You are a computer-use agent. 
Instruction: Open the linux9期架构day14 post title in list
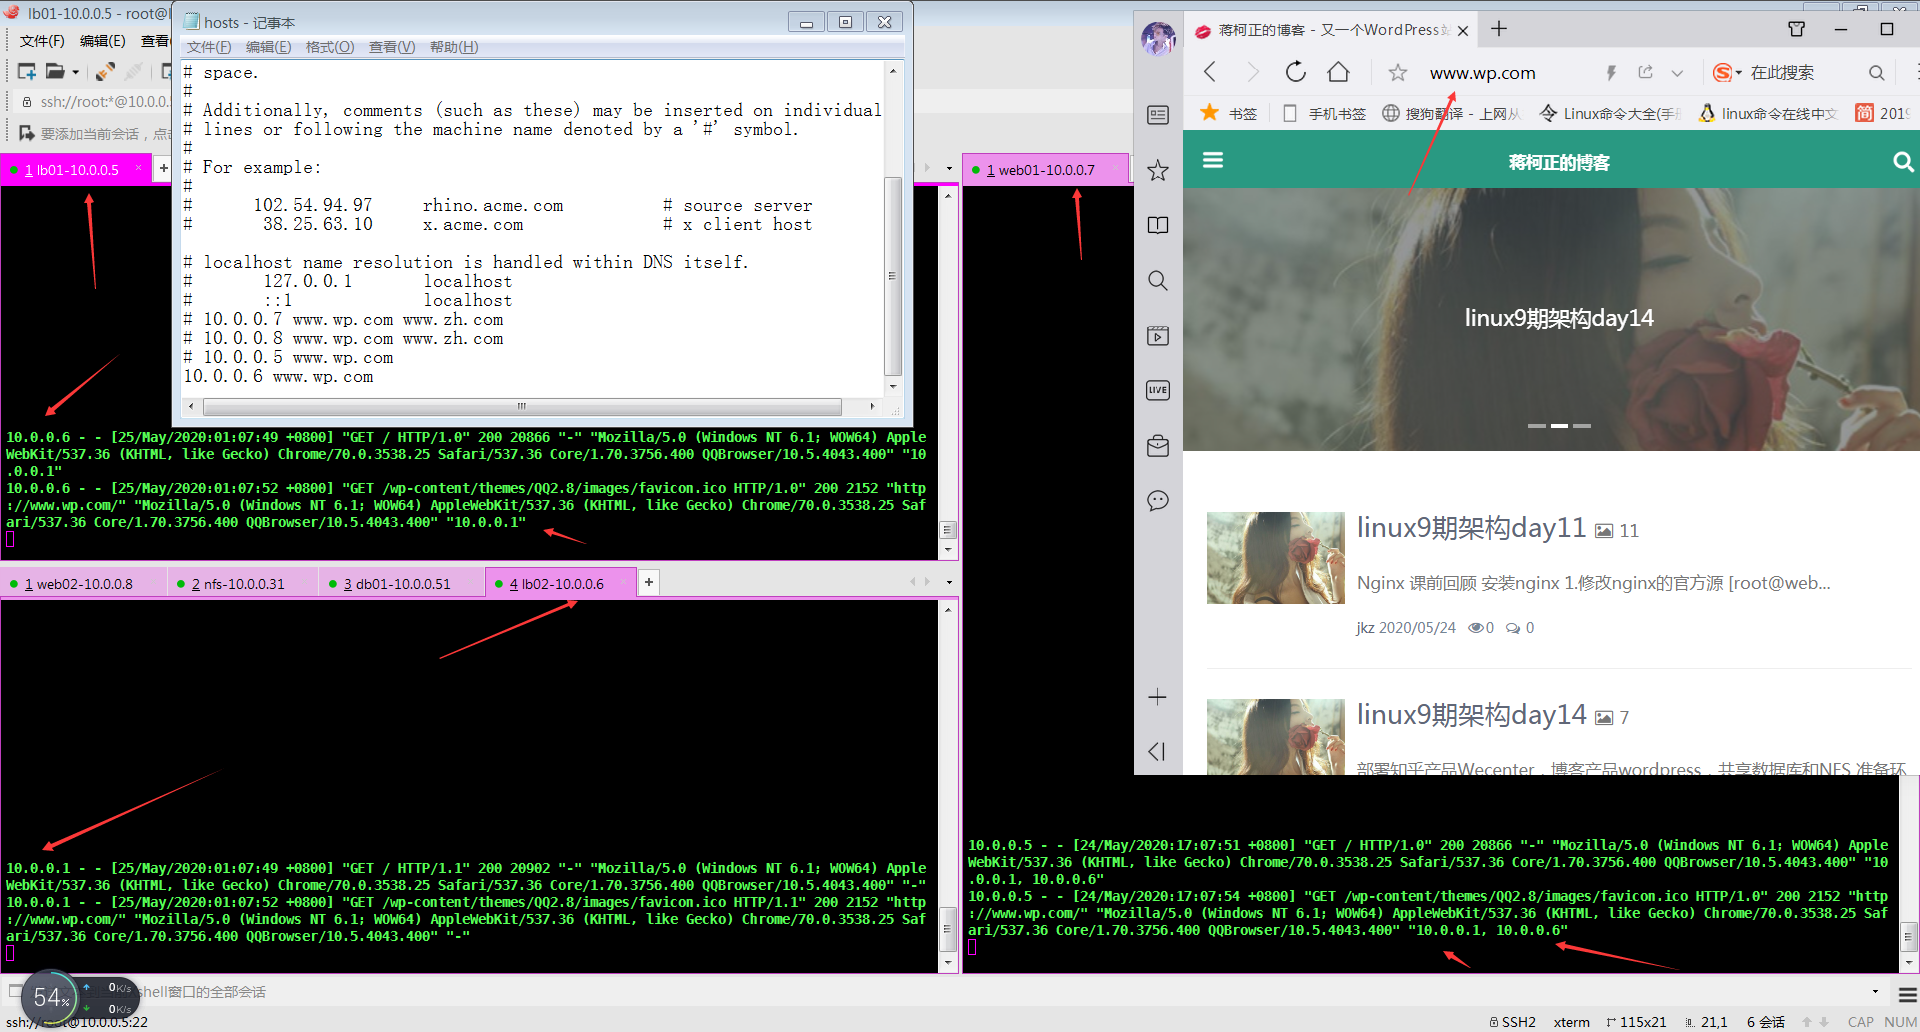(x=1471, y=714)
